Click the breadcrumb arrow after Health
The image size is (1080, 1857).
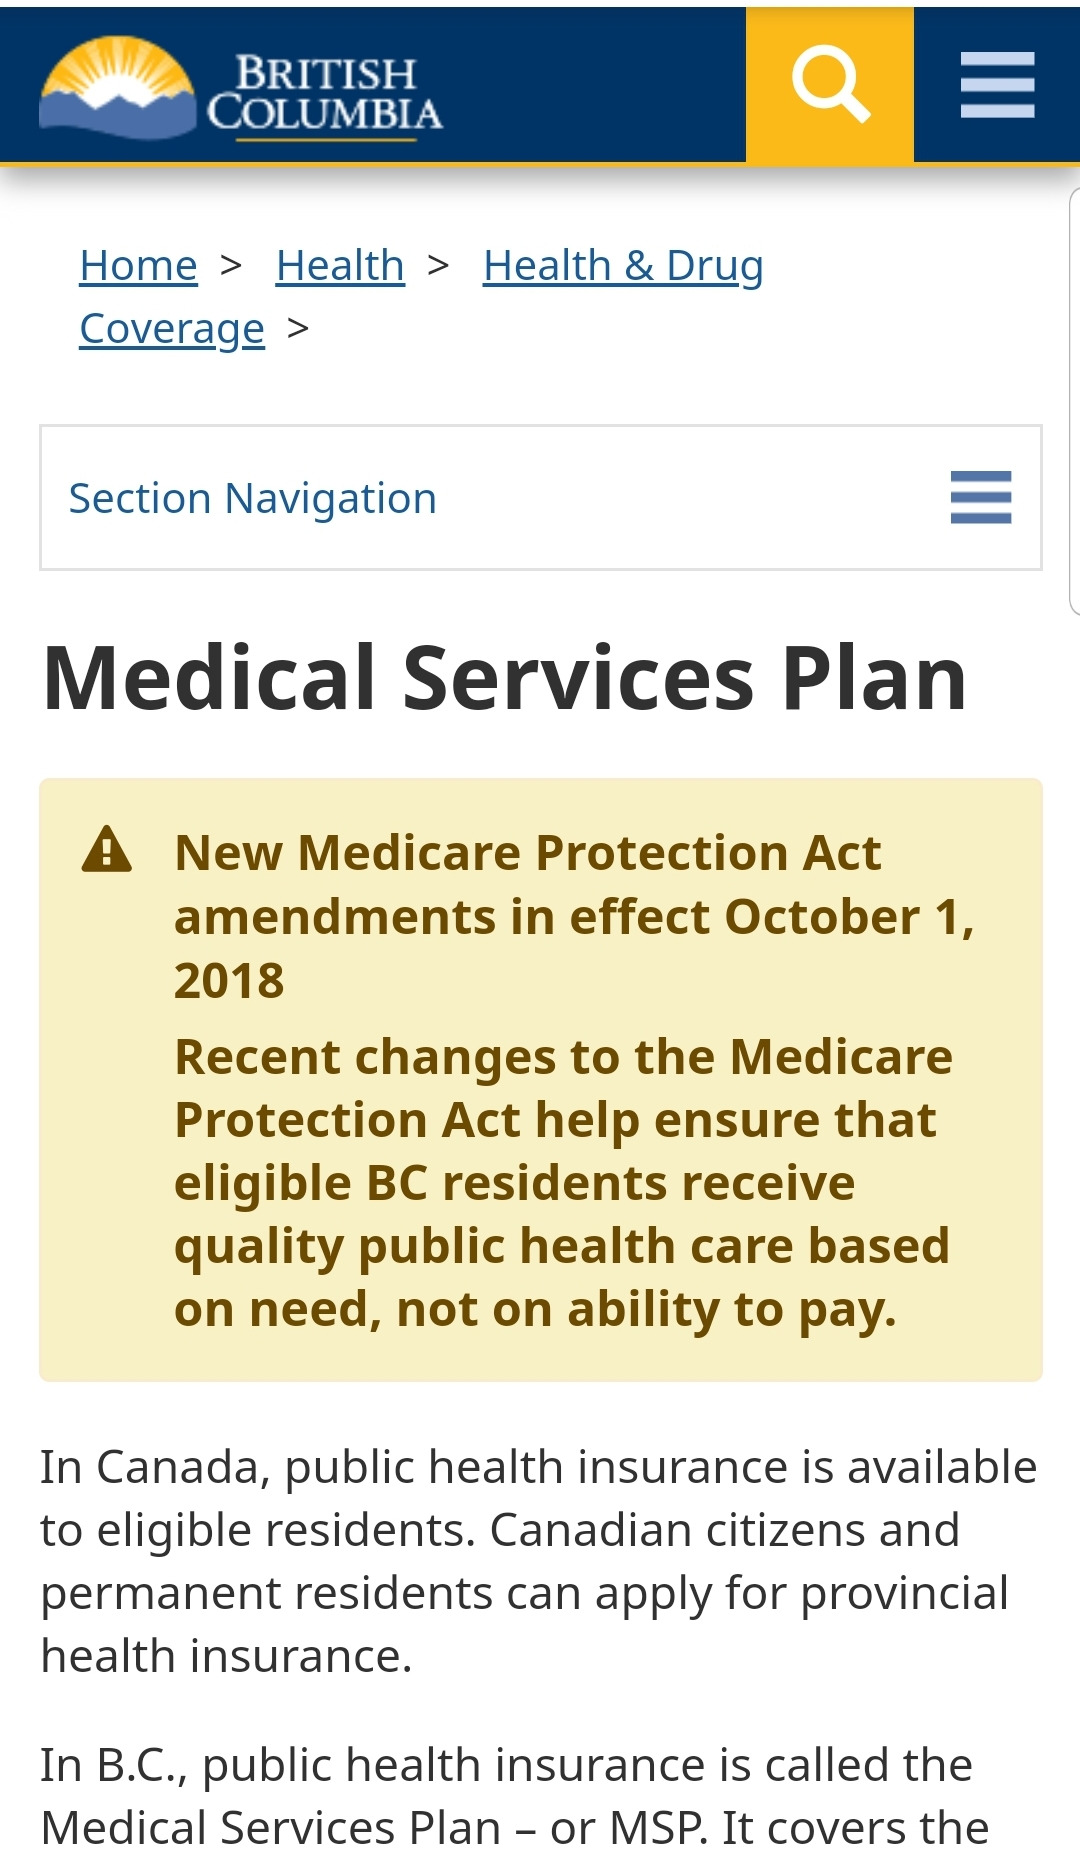click(x=438, y=266)
